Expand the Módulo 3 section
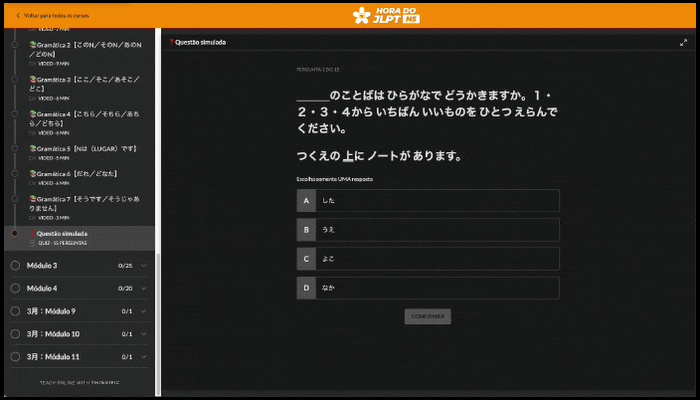Image resolution: width=700 pixels, height=400 pixels. click(79, 266)
